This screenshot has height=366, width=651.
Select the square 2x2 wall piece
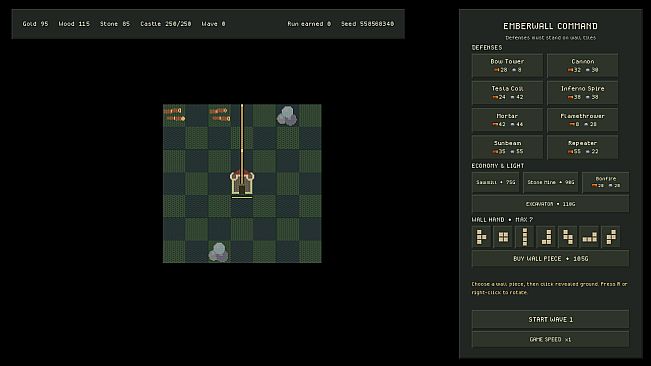pos(503,237)
